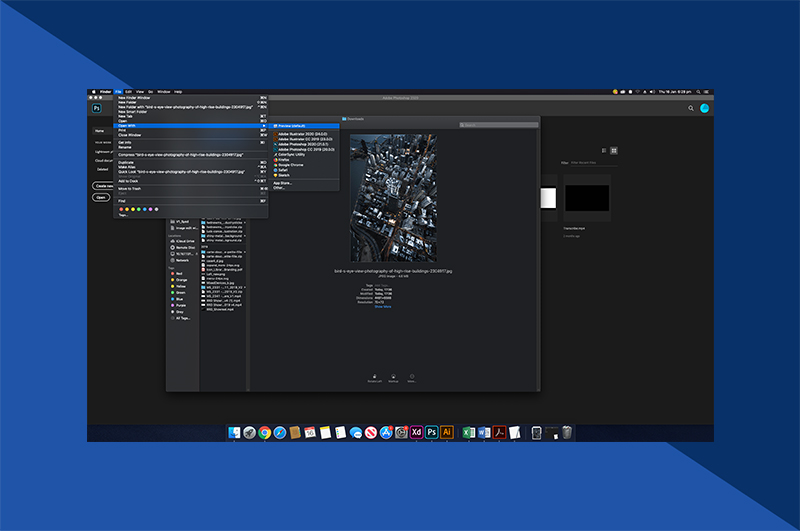Open the Help menu in the menu bar
Viewport: 800px width, 531px height.
coord(178,92)
